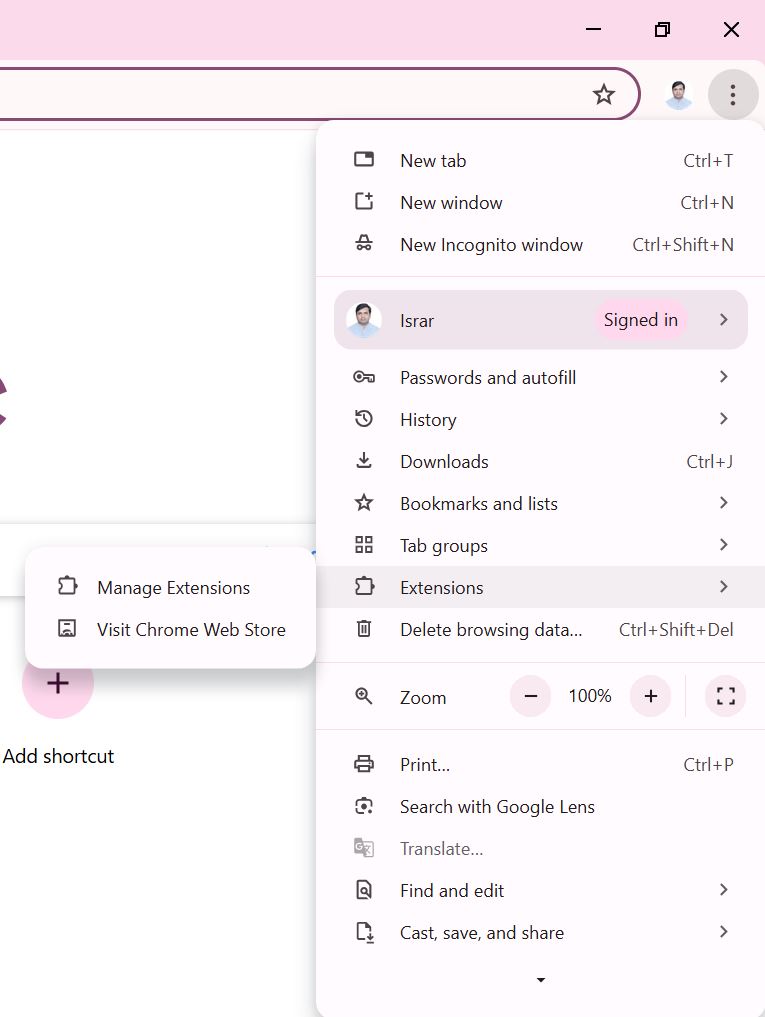This screenshot has height=1017, width=765.
Task: Increase zoom with the plus button
Action: pyautogui.click(x=650, y=697)
